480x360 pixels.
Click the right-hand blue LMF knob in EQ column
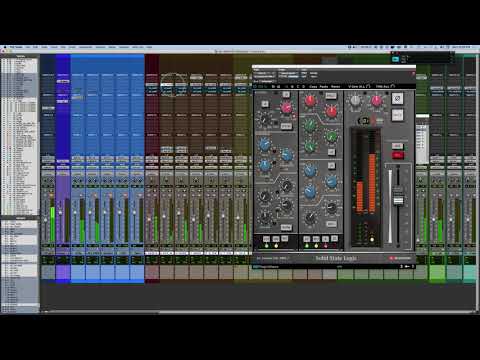(x=331, y=181)
